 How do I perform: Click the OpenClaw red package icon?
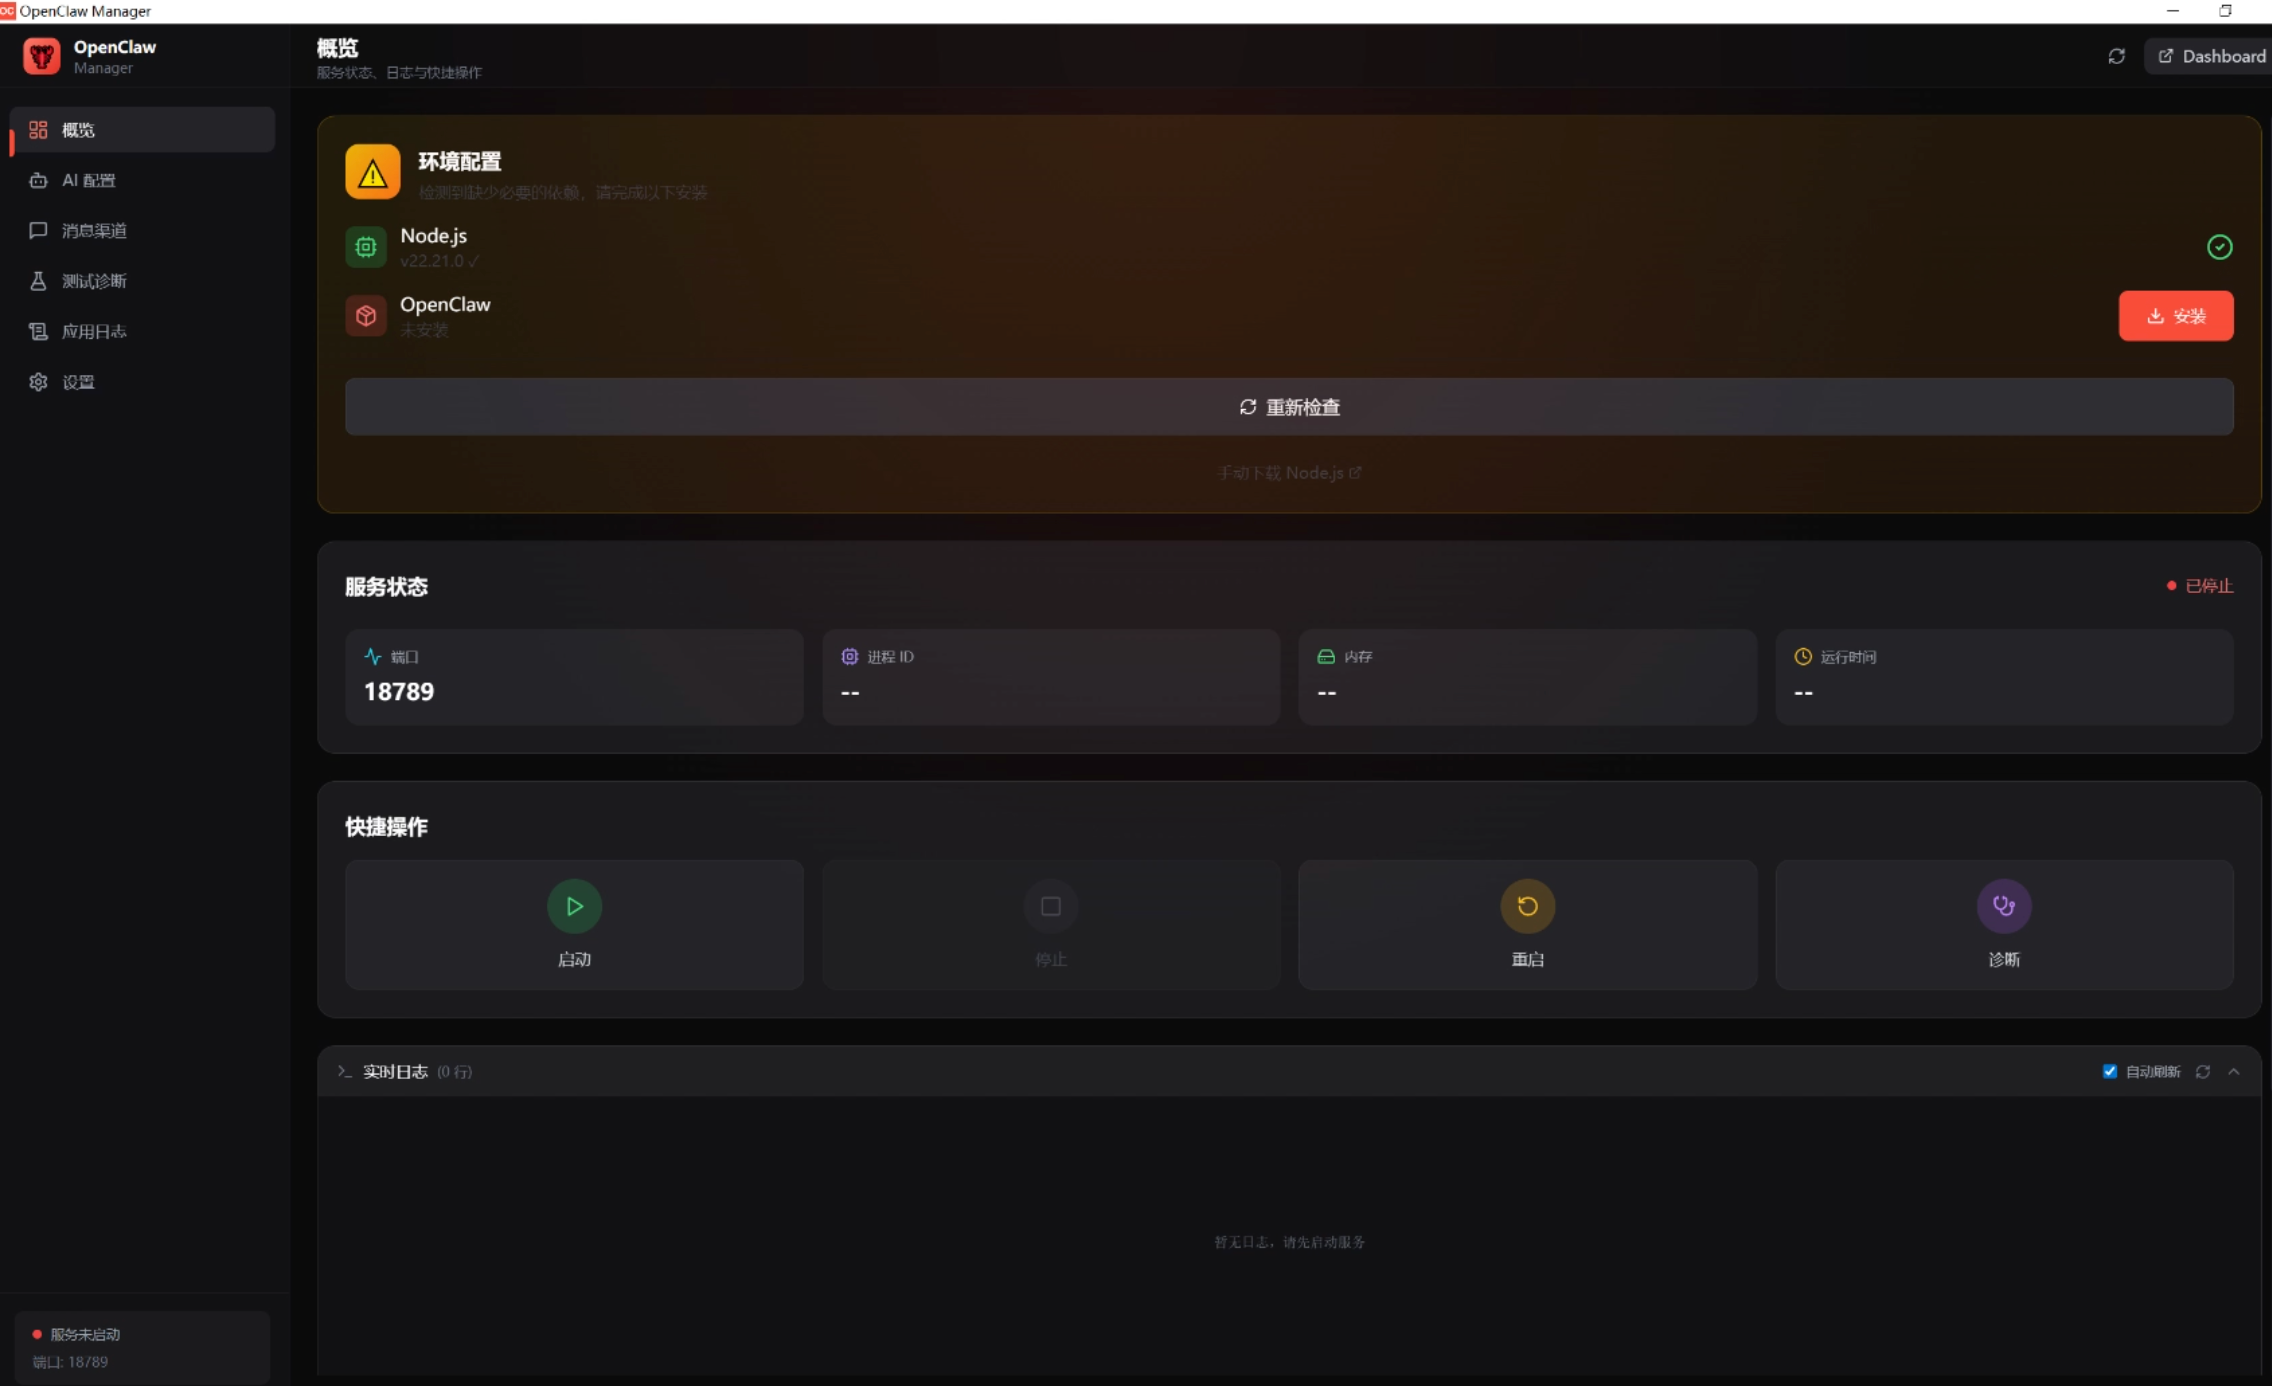[x=366, y=316]
